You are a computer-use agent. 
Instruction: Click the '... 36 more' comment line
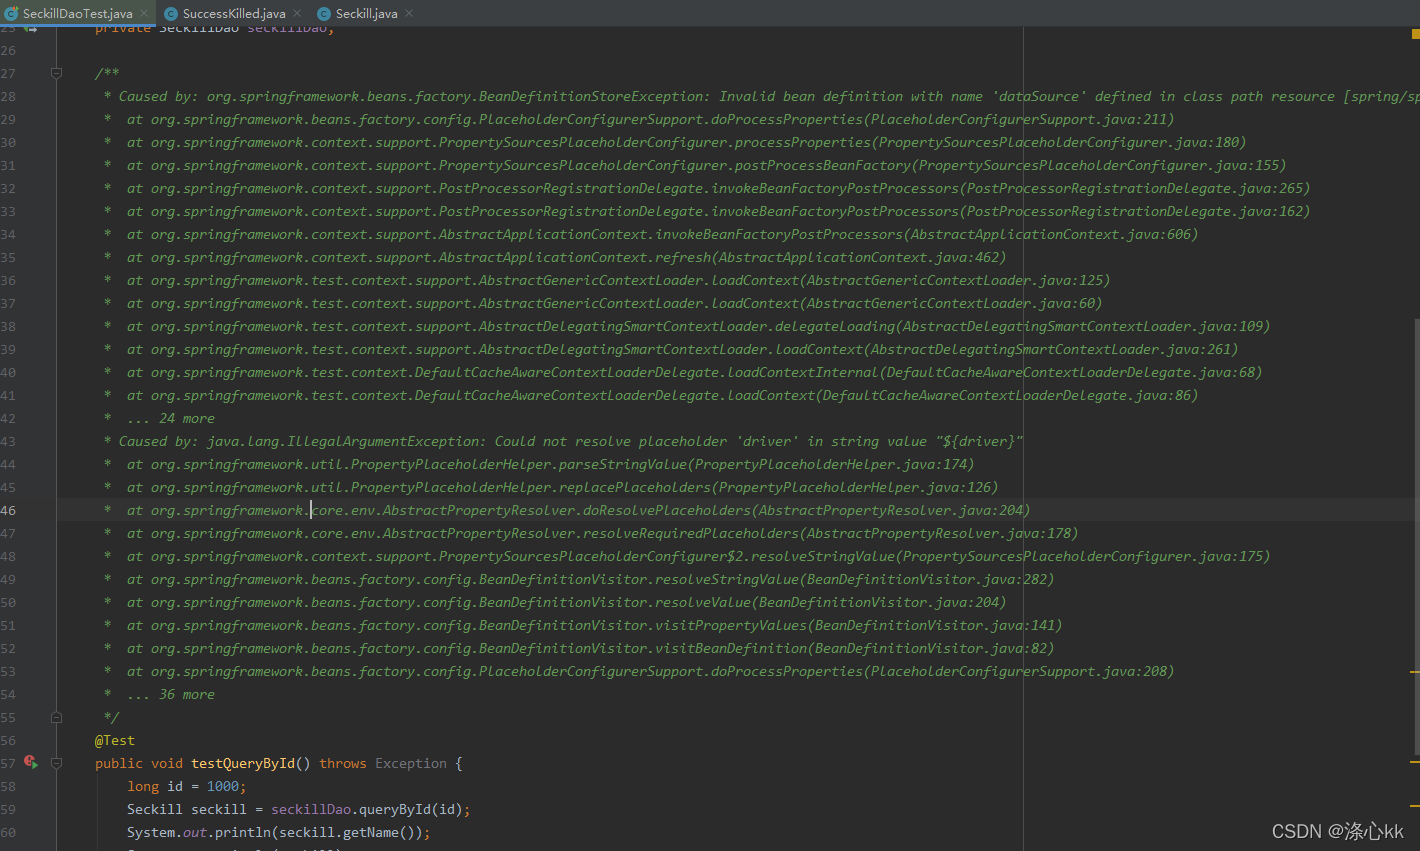[x=171, y=694]
